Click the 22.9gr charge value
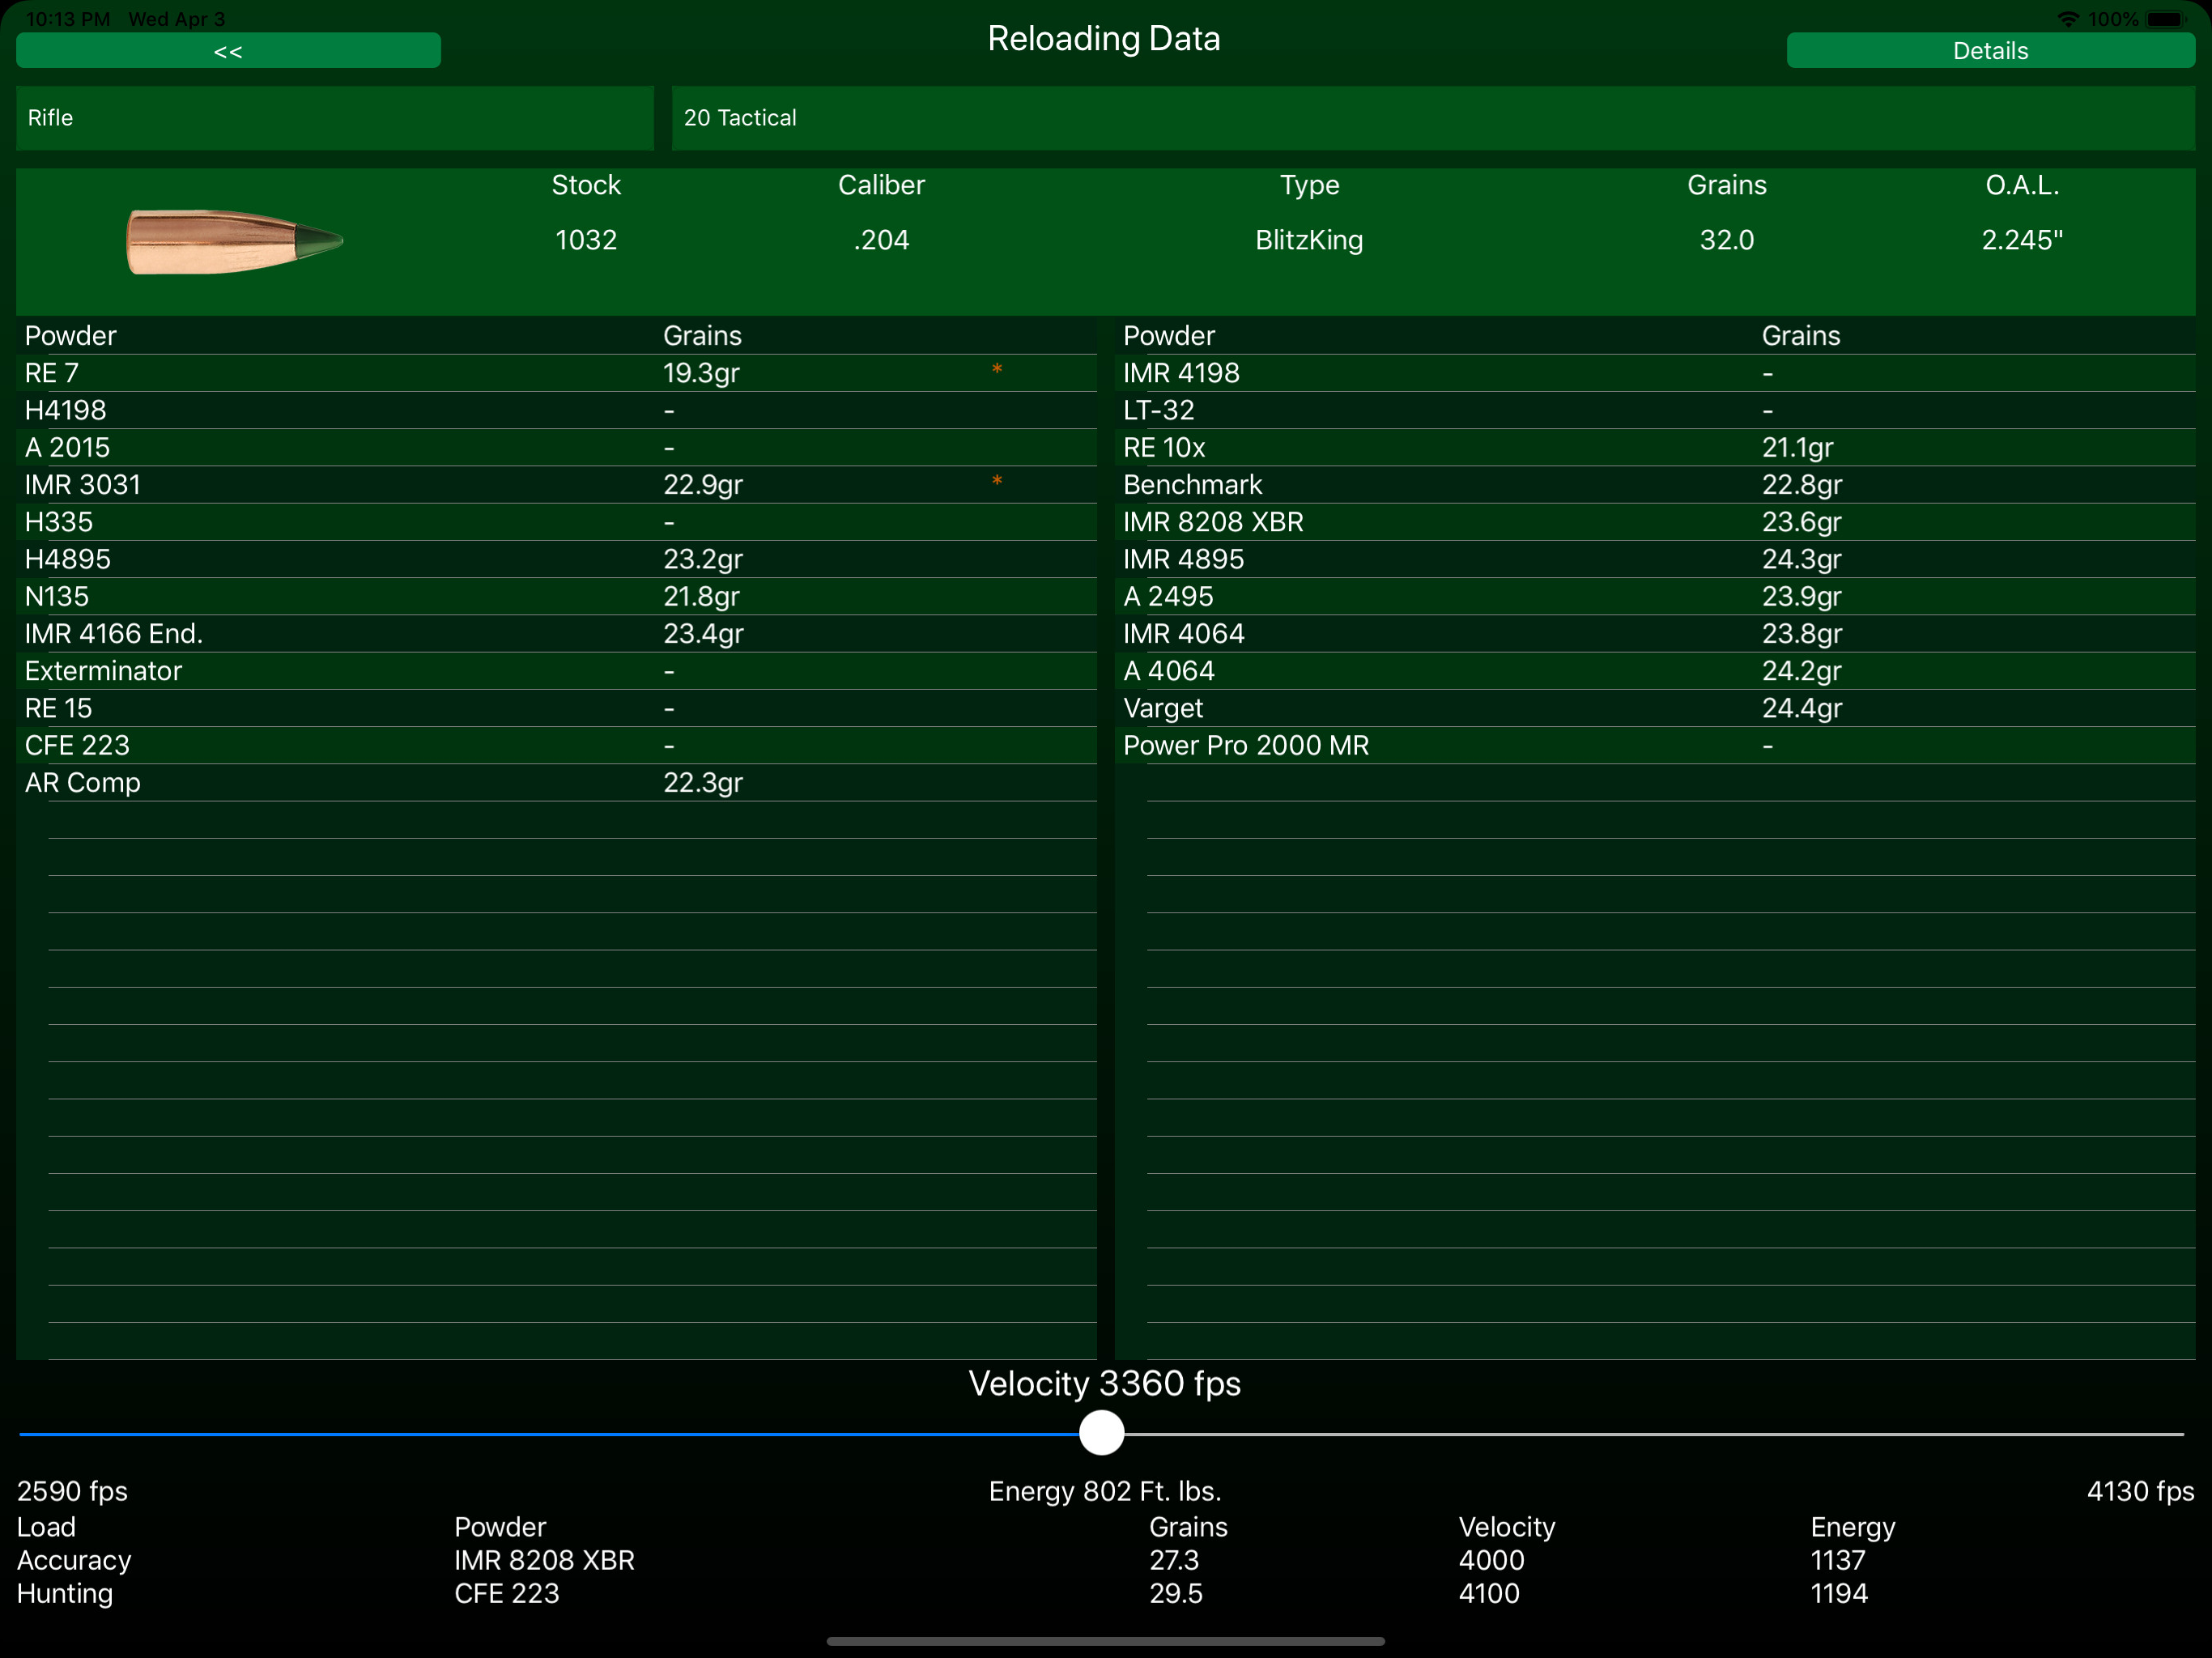2212x1658 pixels. pyautogui.click(x=702, y=485)
